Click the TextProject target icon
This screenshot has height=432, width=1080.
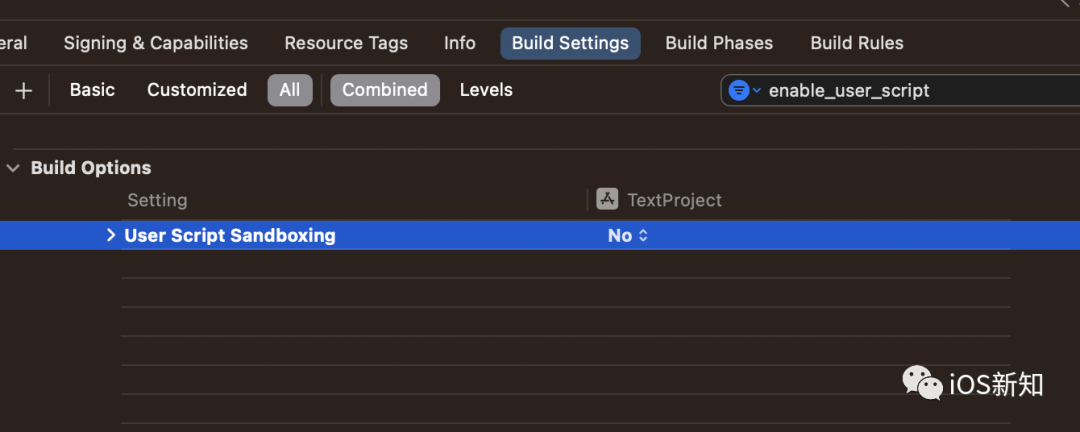coord(607,199)
